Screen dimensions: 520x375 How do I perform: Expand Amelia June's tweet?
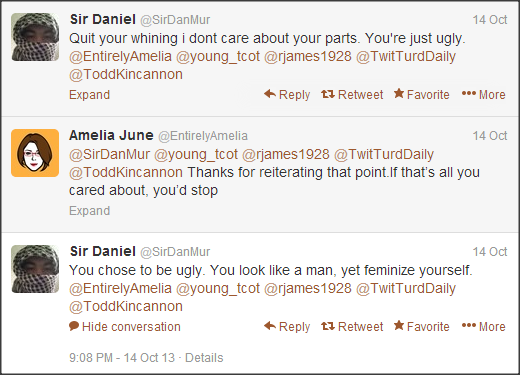(x=89, y=211)
